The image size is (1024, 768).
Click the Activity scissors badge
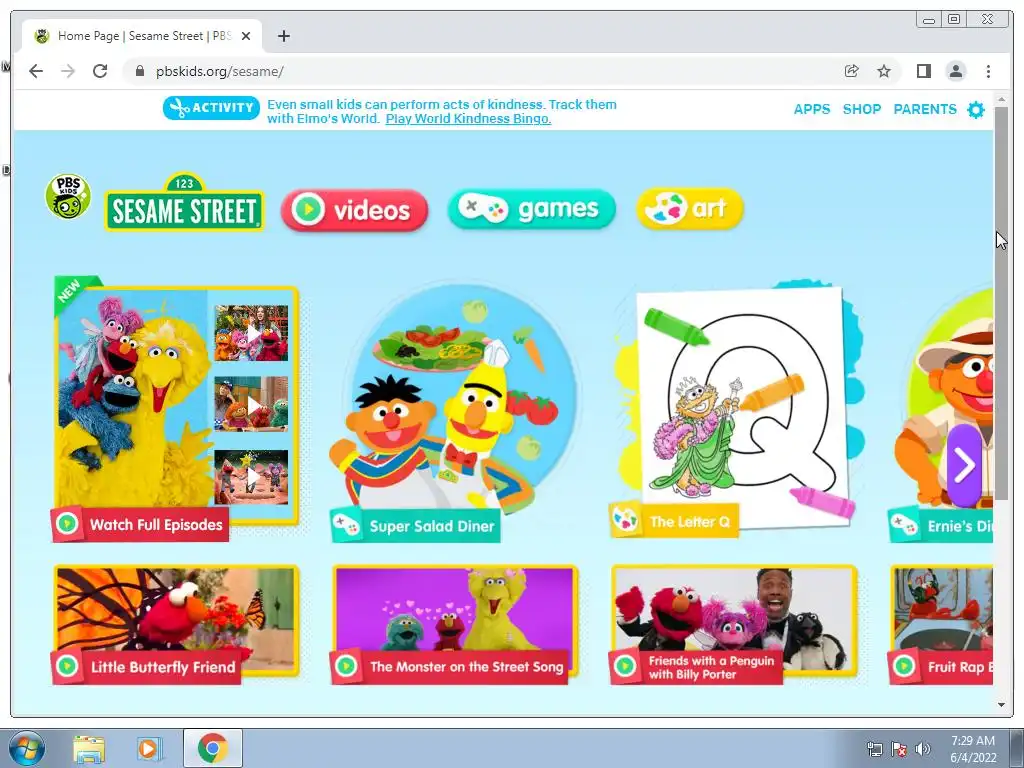click(211, 108)
